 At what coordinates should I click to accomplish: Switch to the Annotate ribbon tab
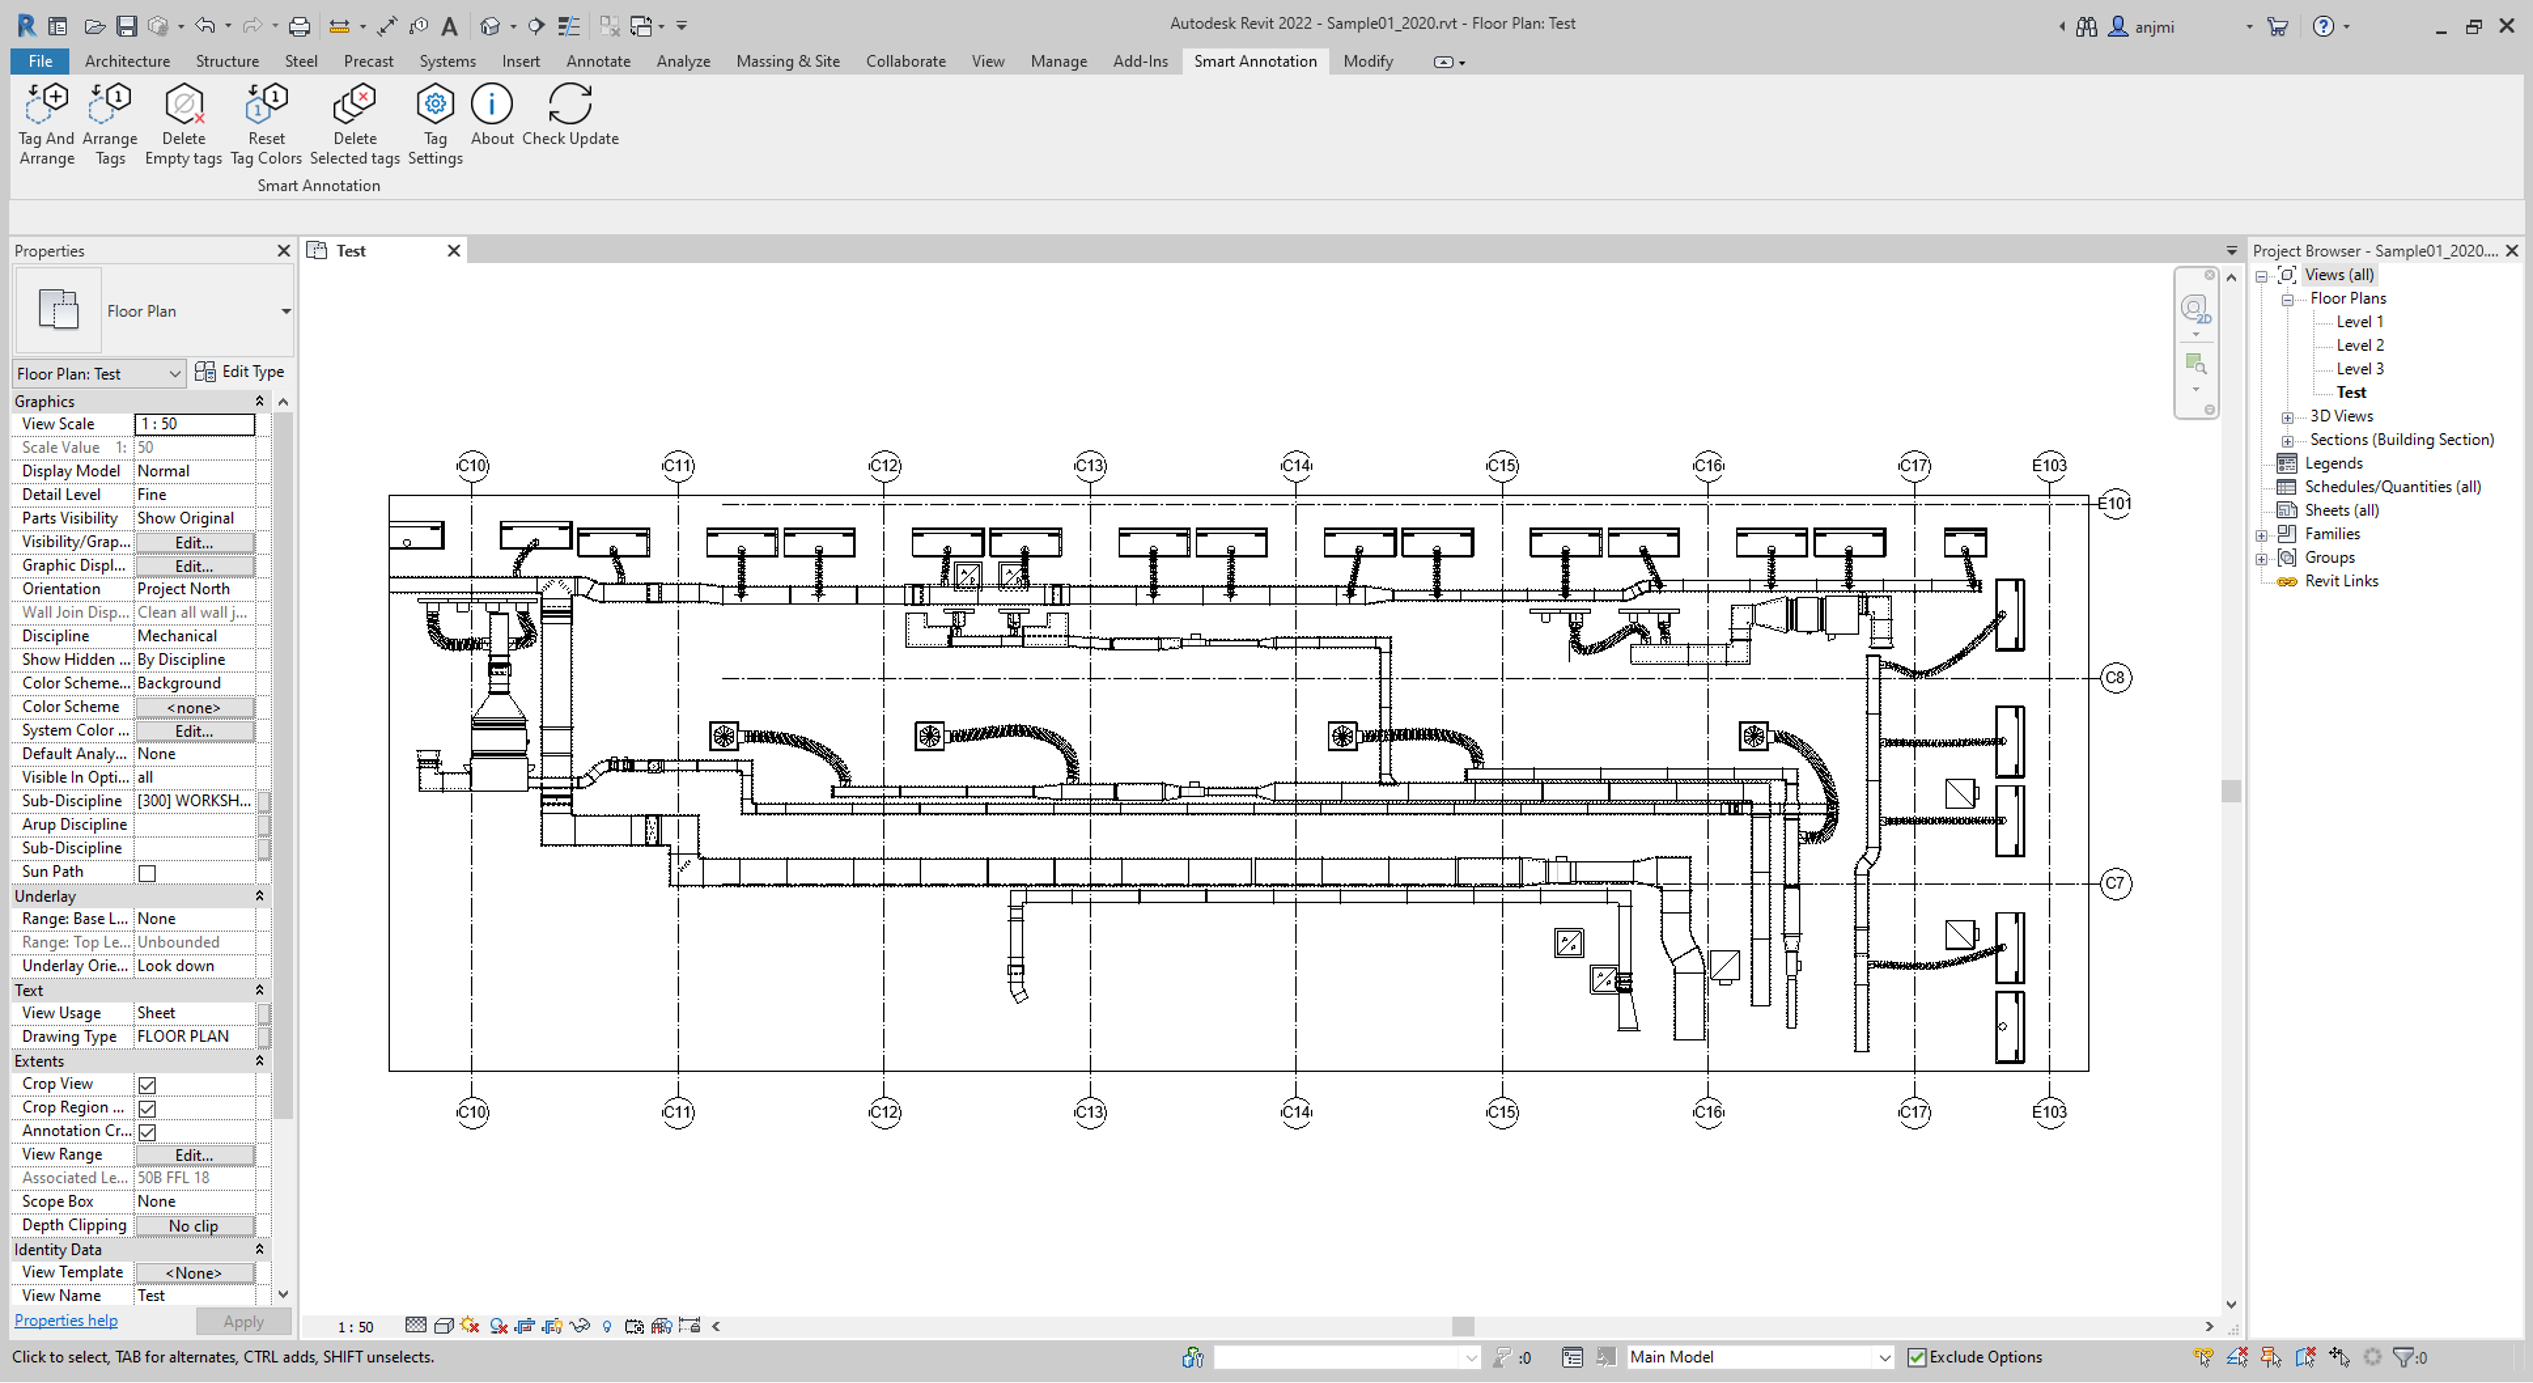[x=598, y=61]
